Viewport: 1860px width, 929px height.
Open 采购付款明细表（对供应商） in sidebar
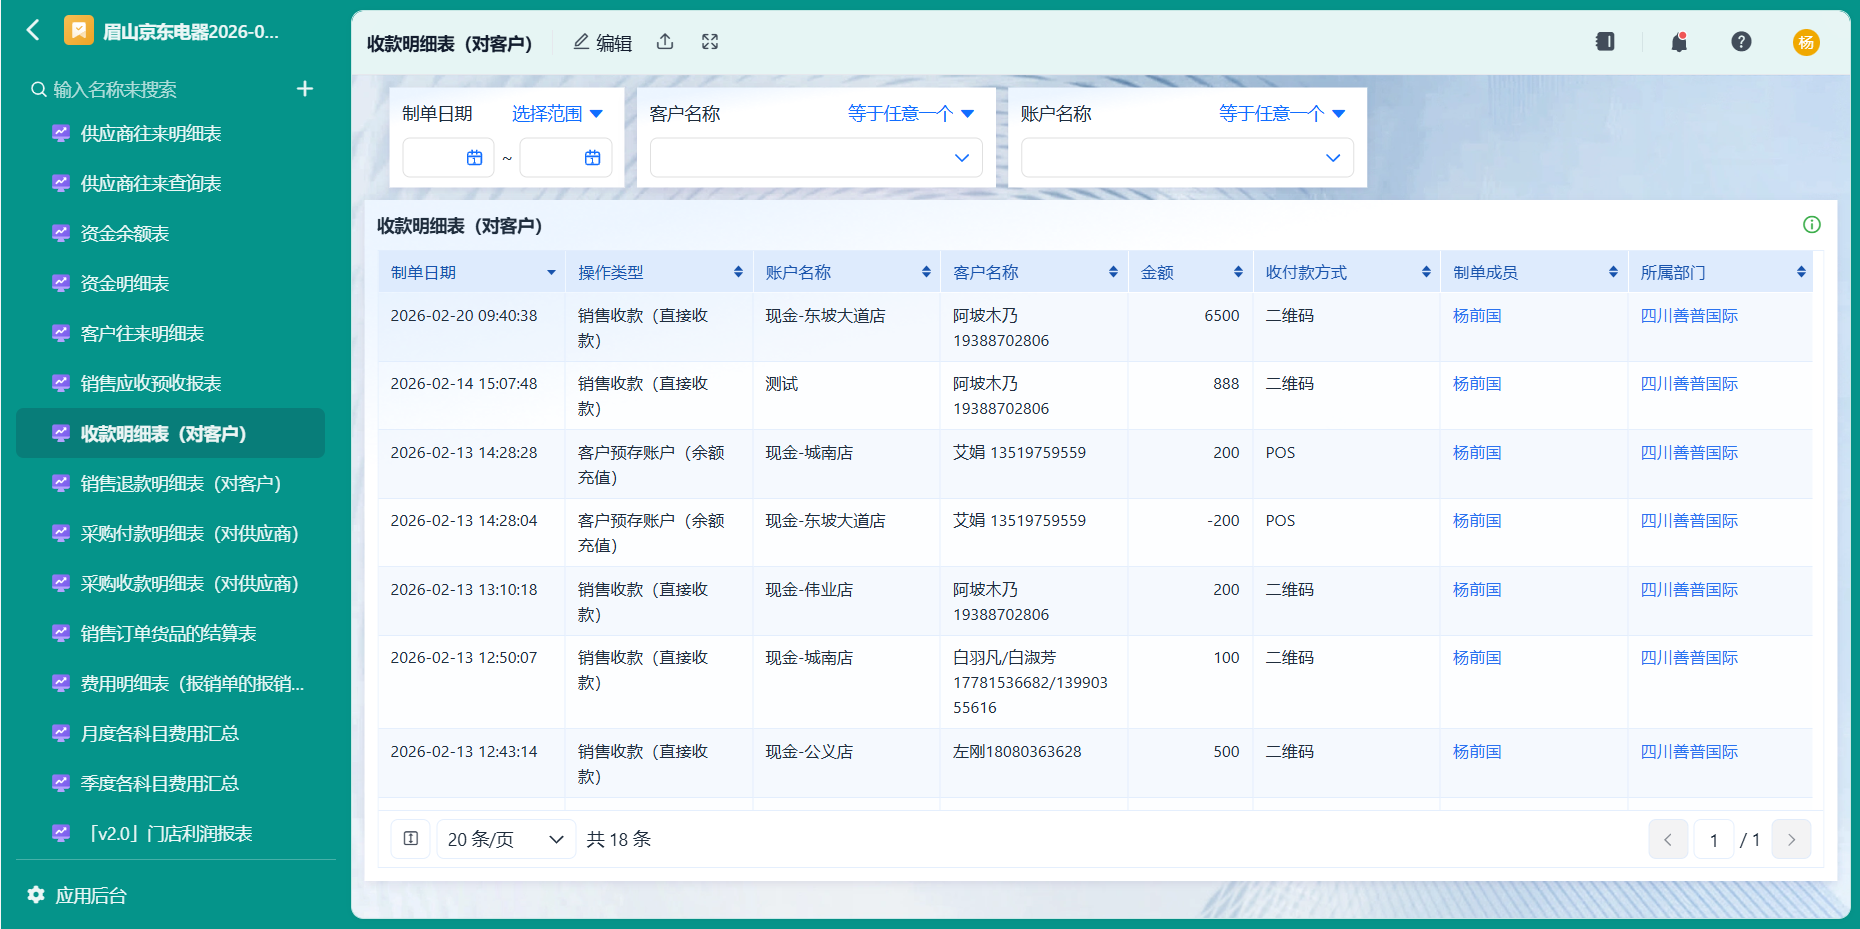[x=190, y=533]
